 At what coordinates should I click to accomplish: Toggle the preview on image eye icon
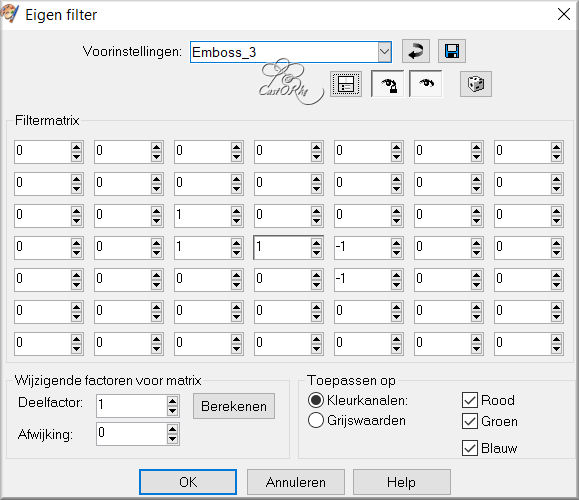click(x=426, y=84)
